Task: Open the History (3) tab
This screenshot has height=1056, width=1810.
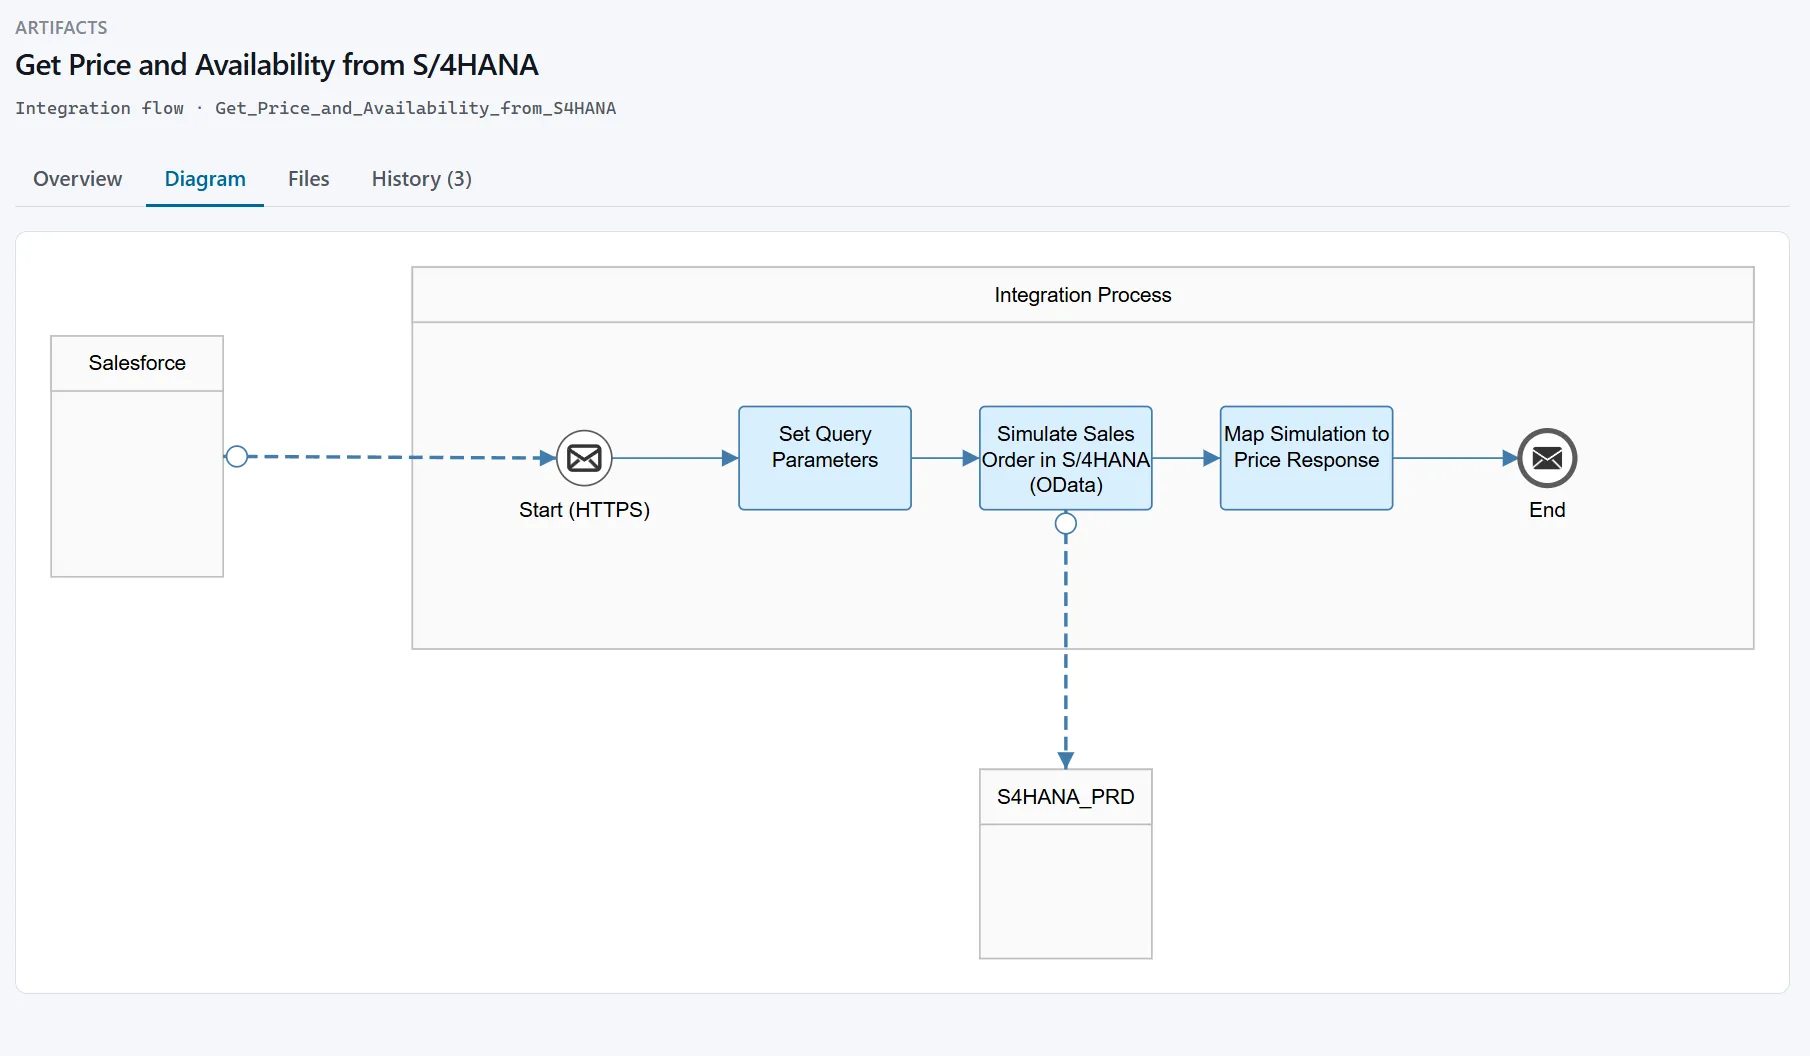Action: coord(421,179)
